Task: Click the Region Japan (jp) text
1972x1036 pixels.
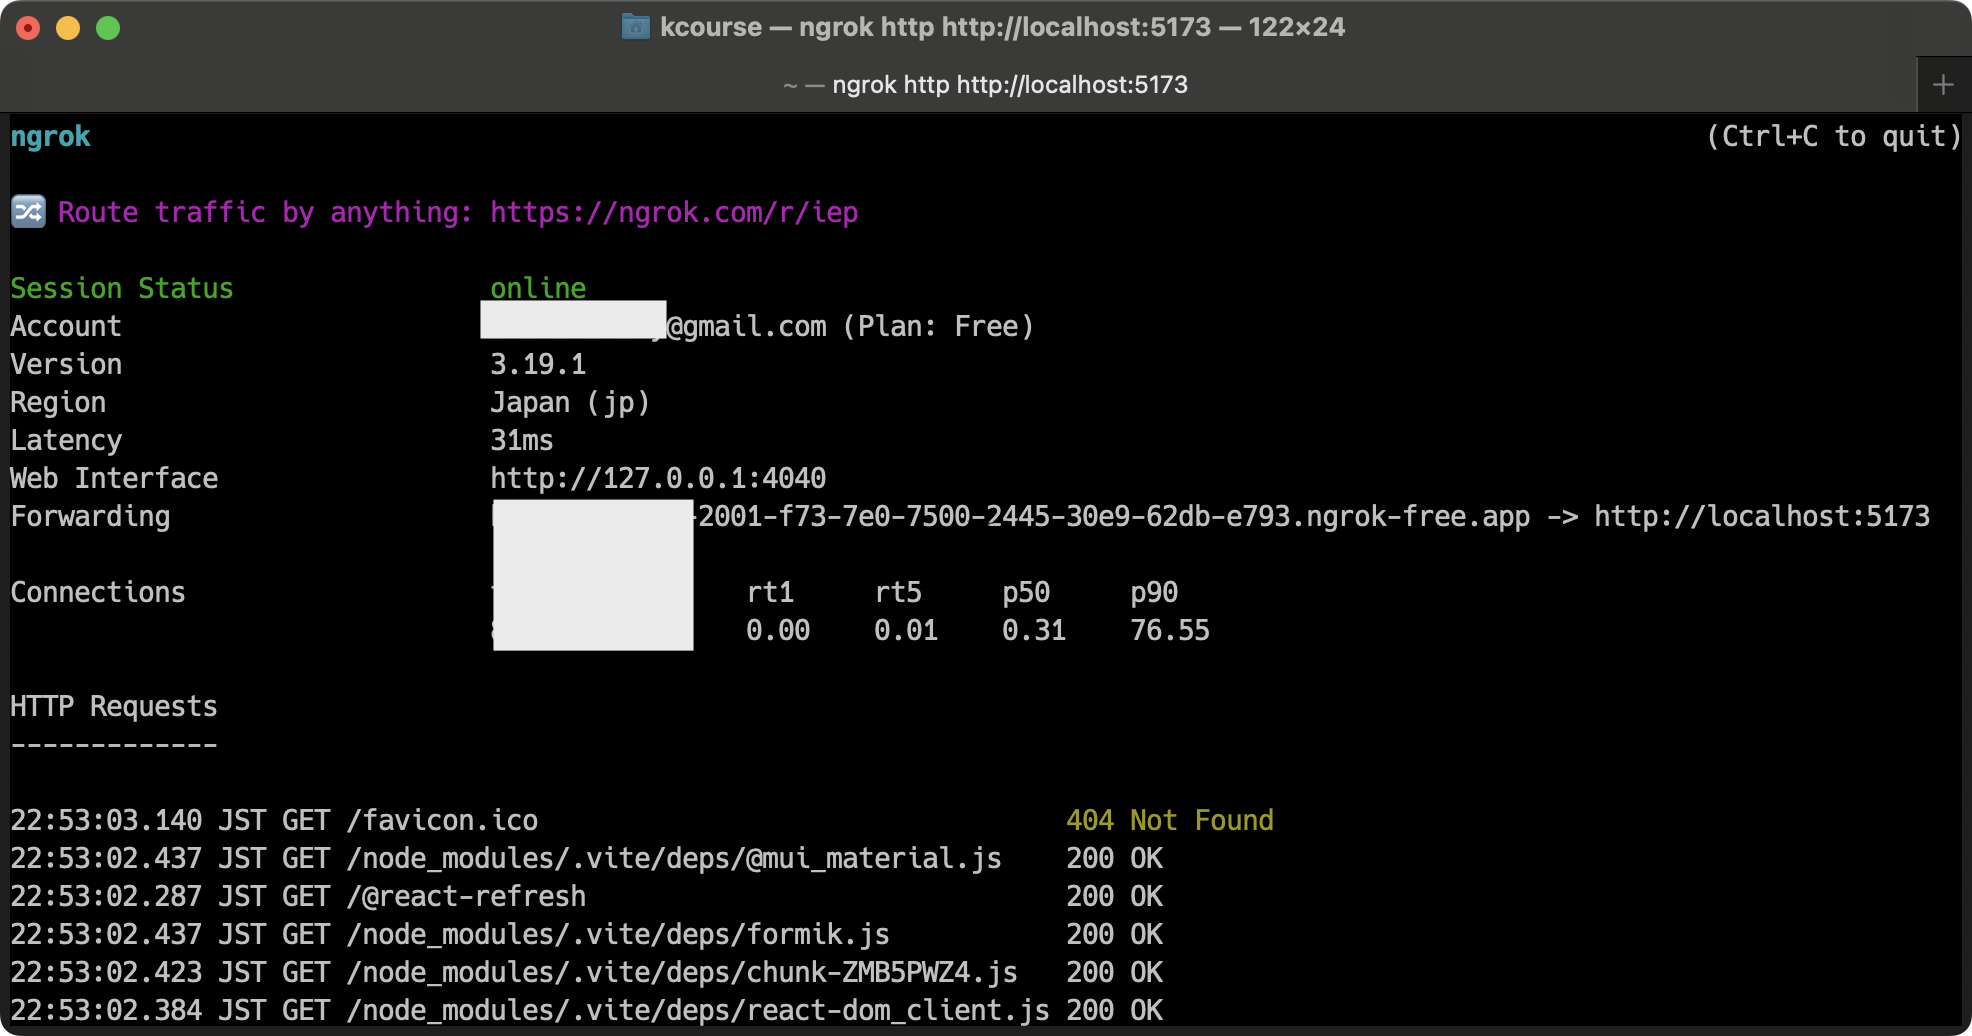Action: pos(569,401)
